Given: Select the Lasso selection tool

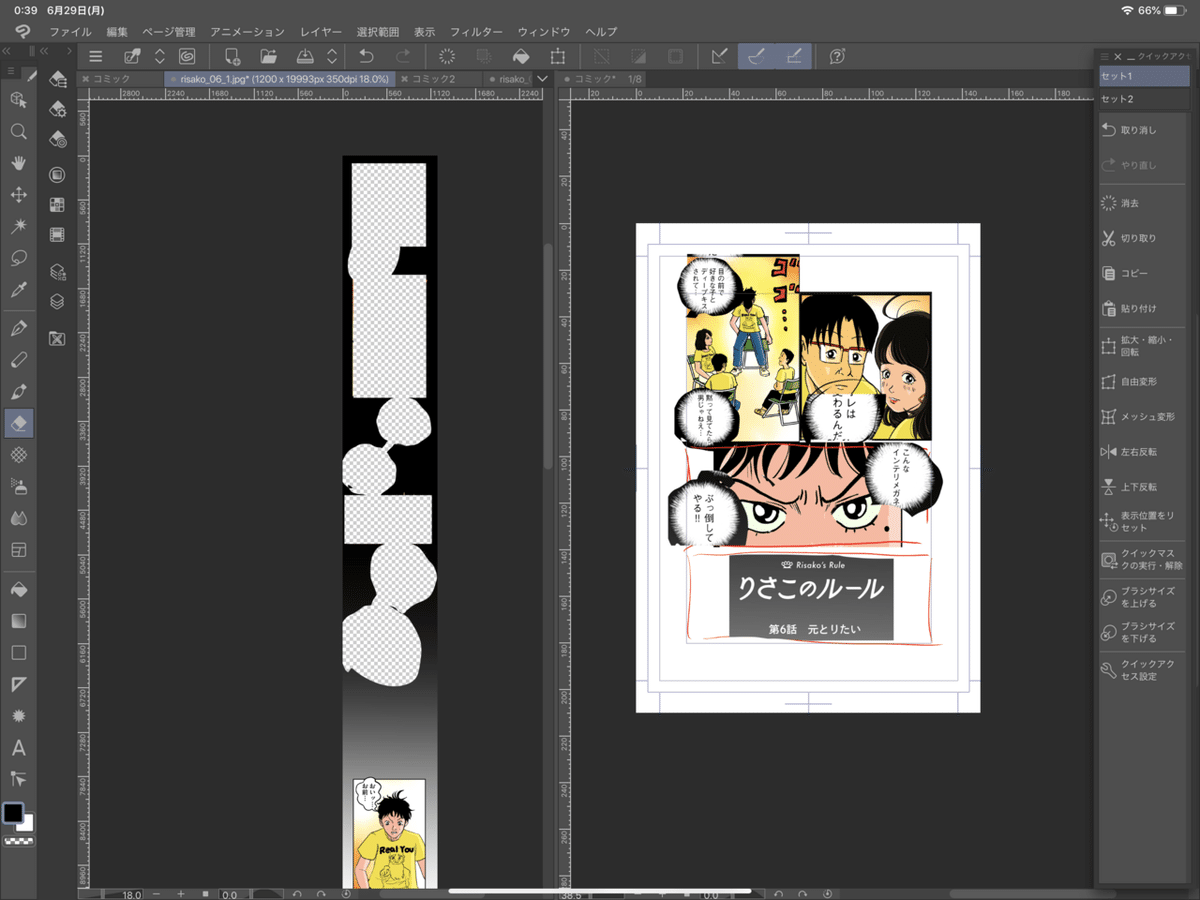Looking at the screenshot, I should (18, 258).
